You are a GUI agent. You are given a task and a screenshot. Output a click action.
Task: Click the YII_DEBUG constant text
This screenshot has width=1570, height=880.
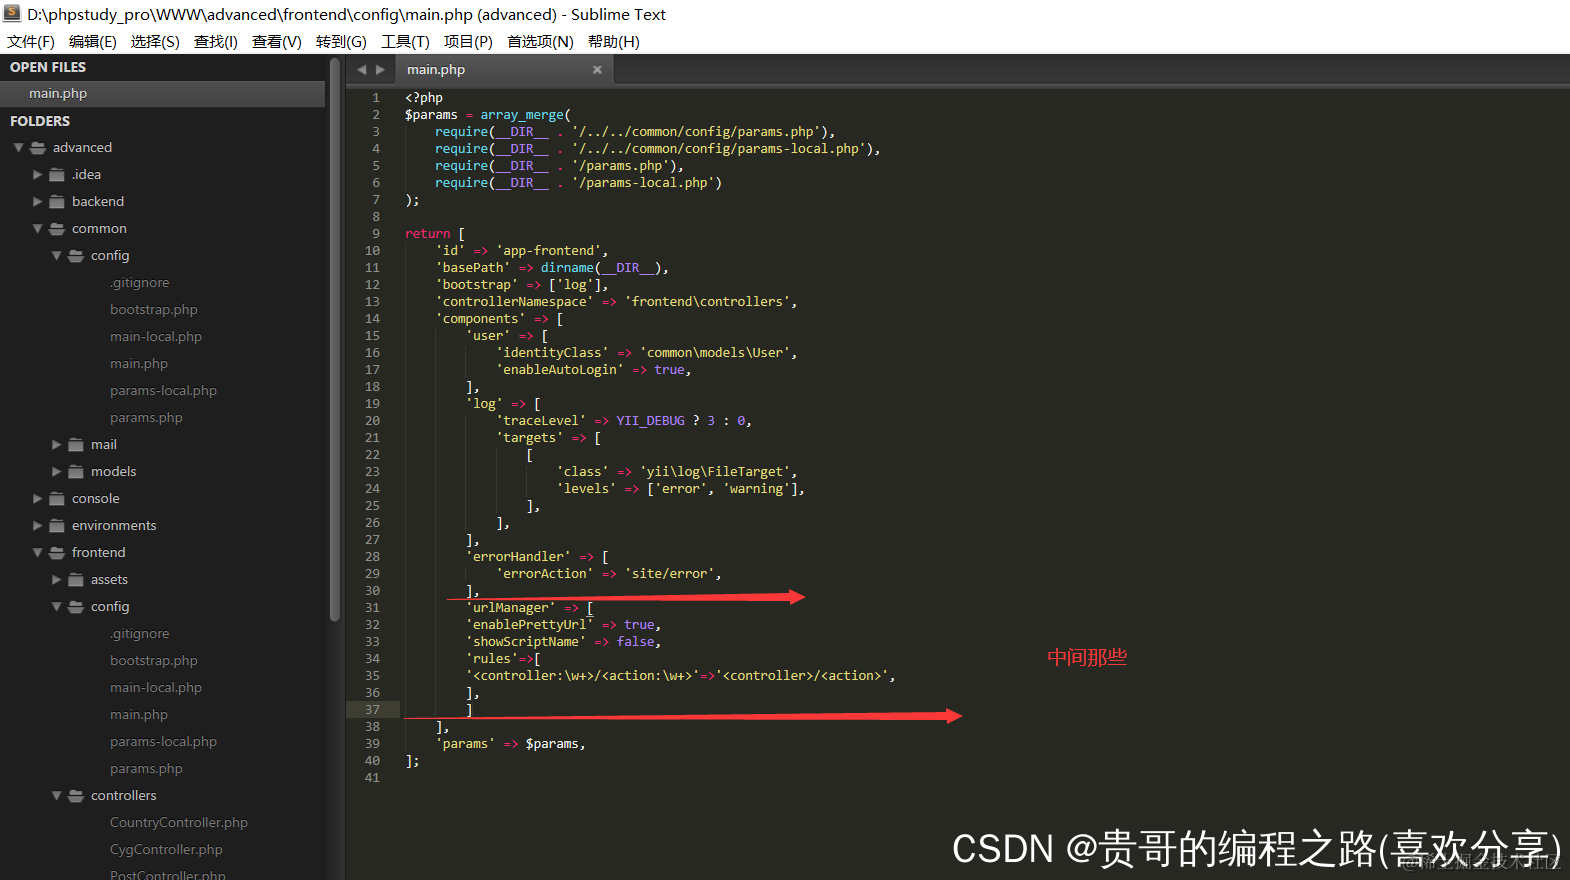(x=650, y=421)
